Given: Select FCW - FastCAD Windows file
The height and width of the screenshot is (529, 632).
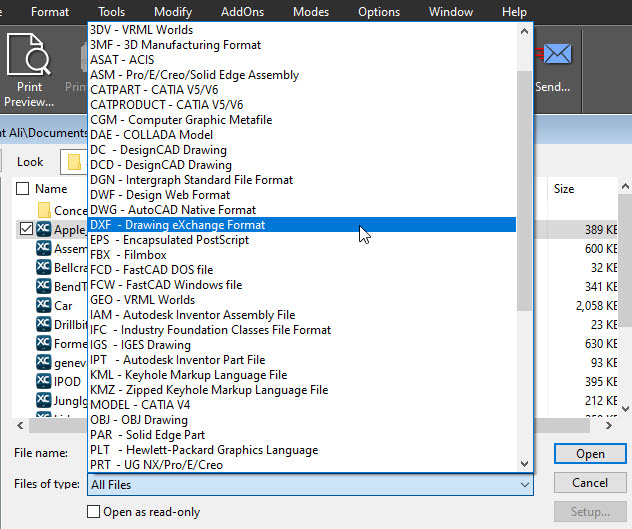Looking at the screenshot, I should [302, 285].
